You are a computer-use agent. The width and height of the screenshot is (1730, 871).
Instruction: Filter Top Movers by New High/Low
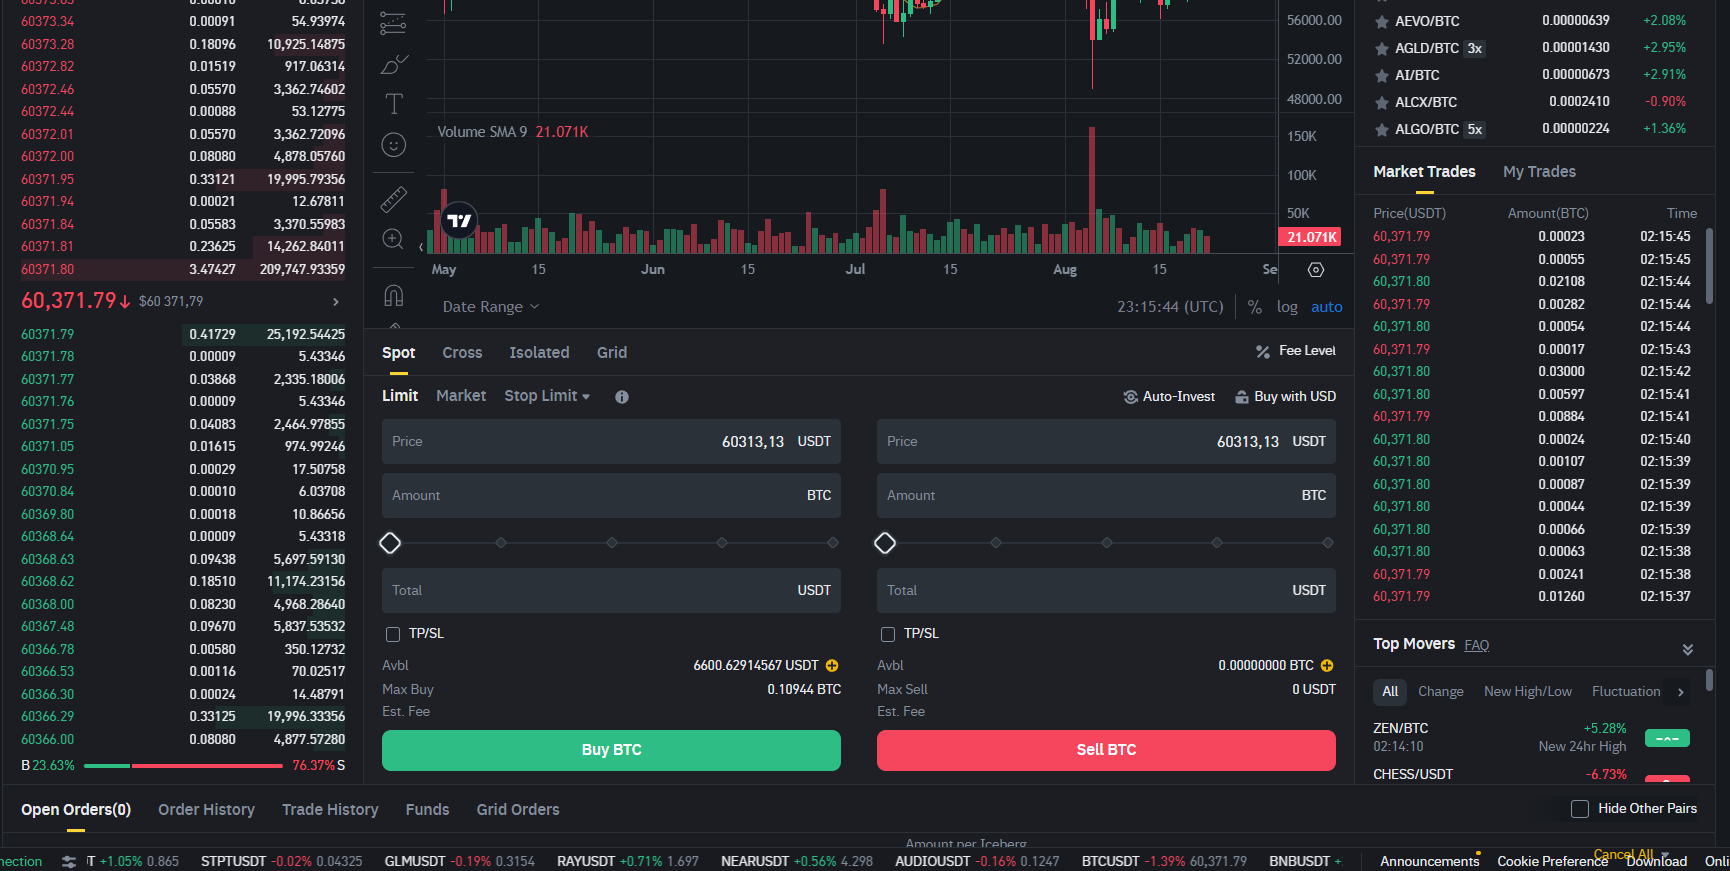pos(1527,692)
